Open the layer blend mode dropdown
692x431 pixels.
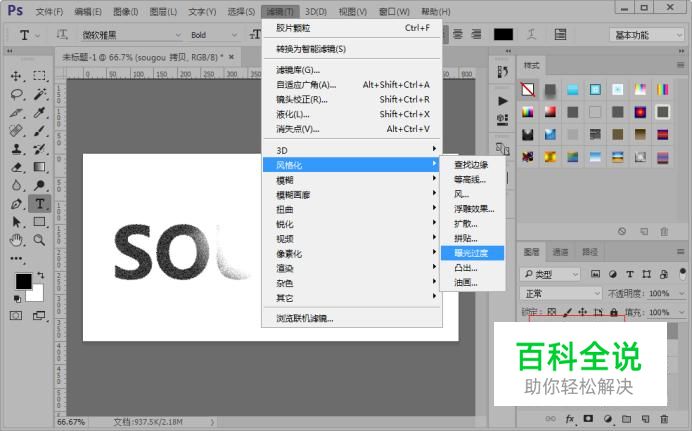(561, 293)
